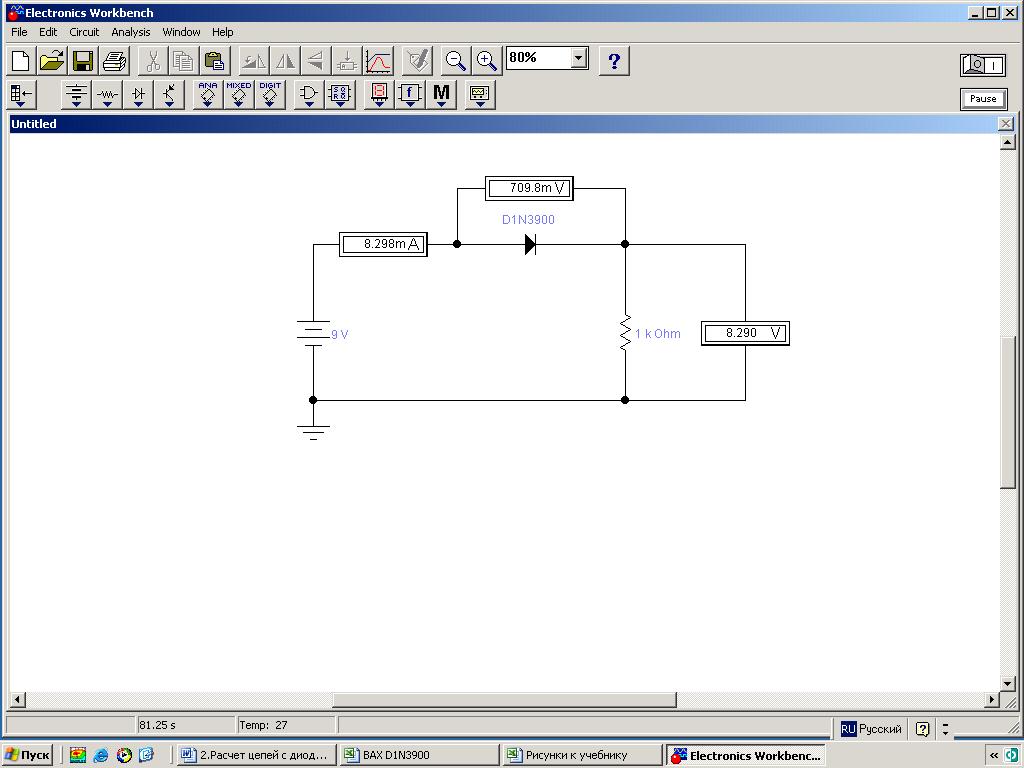Paste from clipboard into circuit
The height and width of the screenshot is (768, 1024).
pyautogui.click(x=215, y=61)
